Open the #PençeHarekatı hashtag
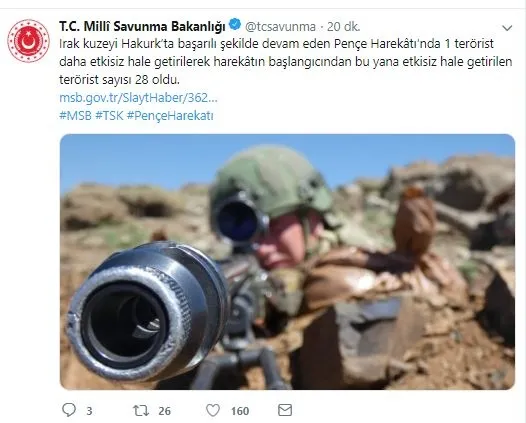 click(x=170, y=116)
